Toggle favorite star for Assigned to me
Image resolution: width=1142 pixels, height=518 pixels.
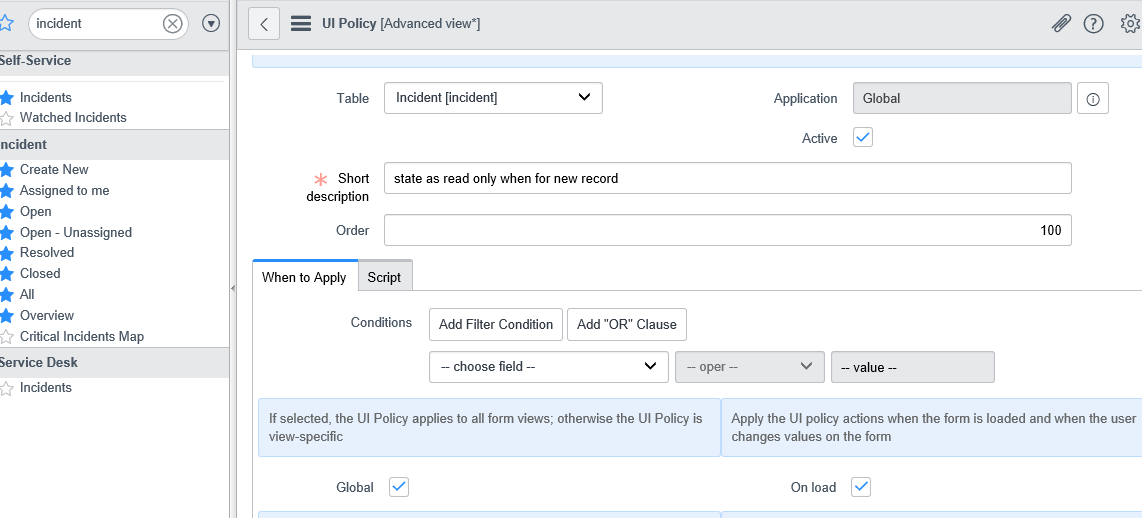[x=7, y=191]
